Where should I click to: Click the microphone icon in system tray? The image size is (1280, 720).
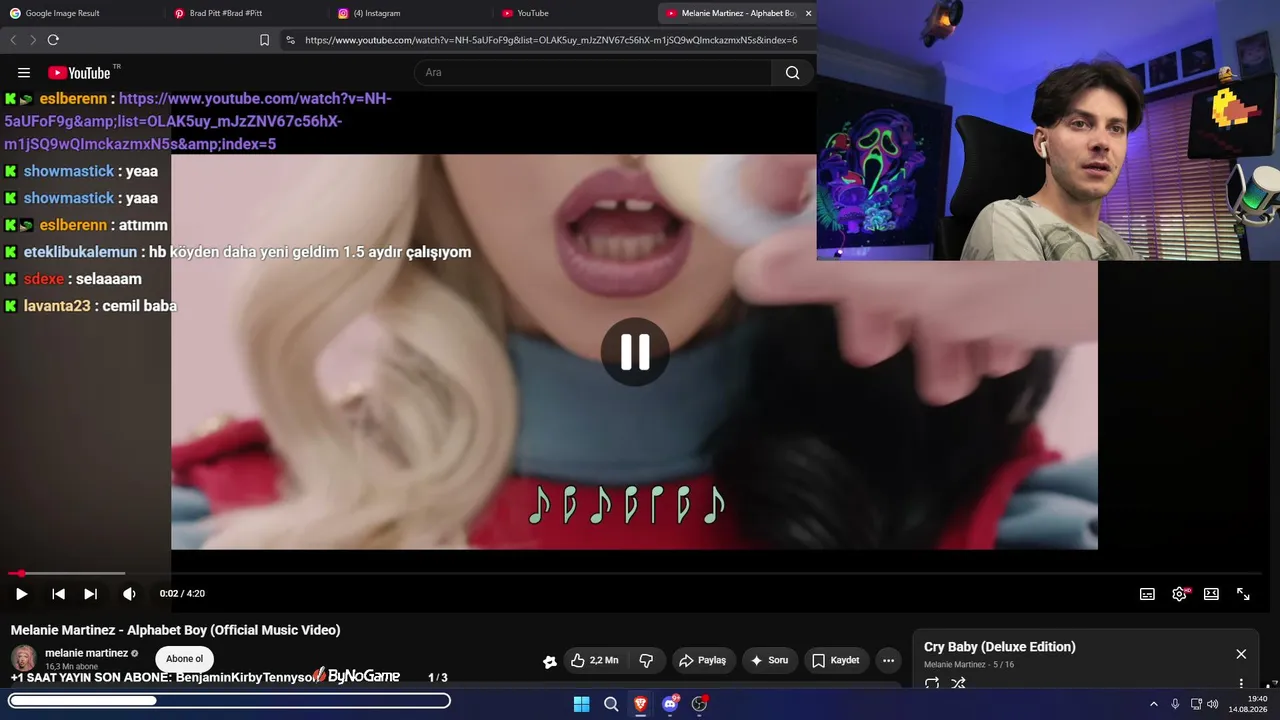pos(1175,704)
